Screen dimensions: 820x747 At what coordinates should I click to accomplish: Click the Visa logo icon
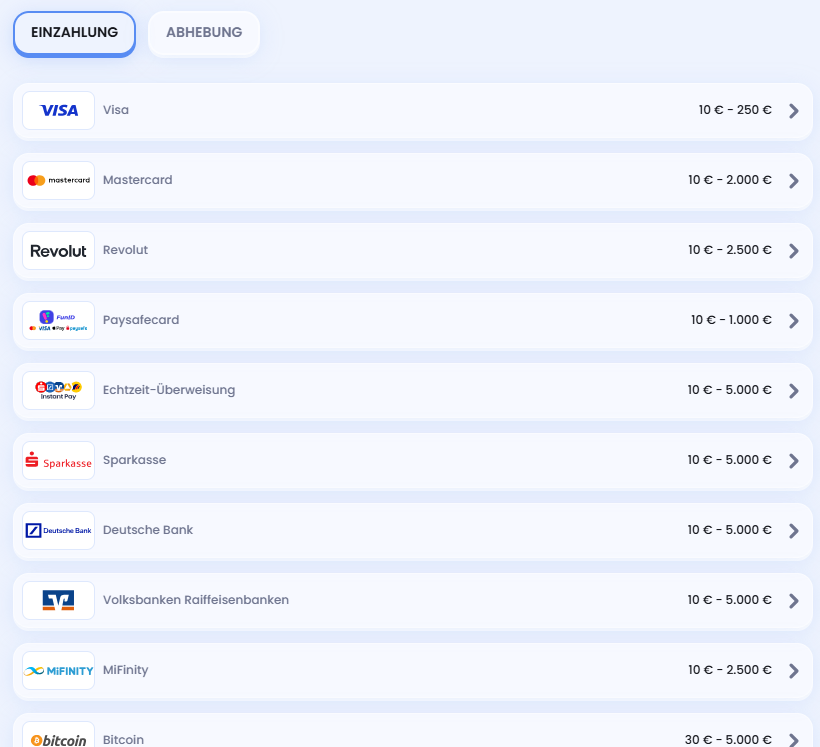coord(59,110)
